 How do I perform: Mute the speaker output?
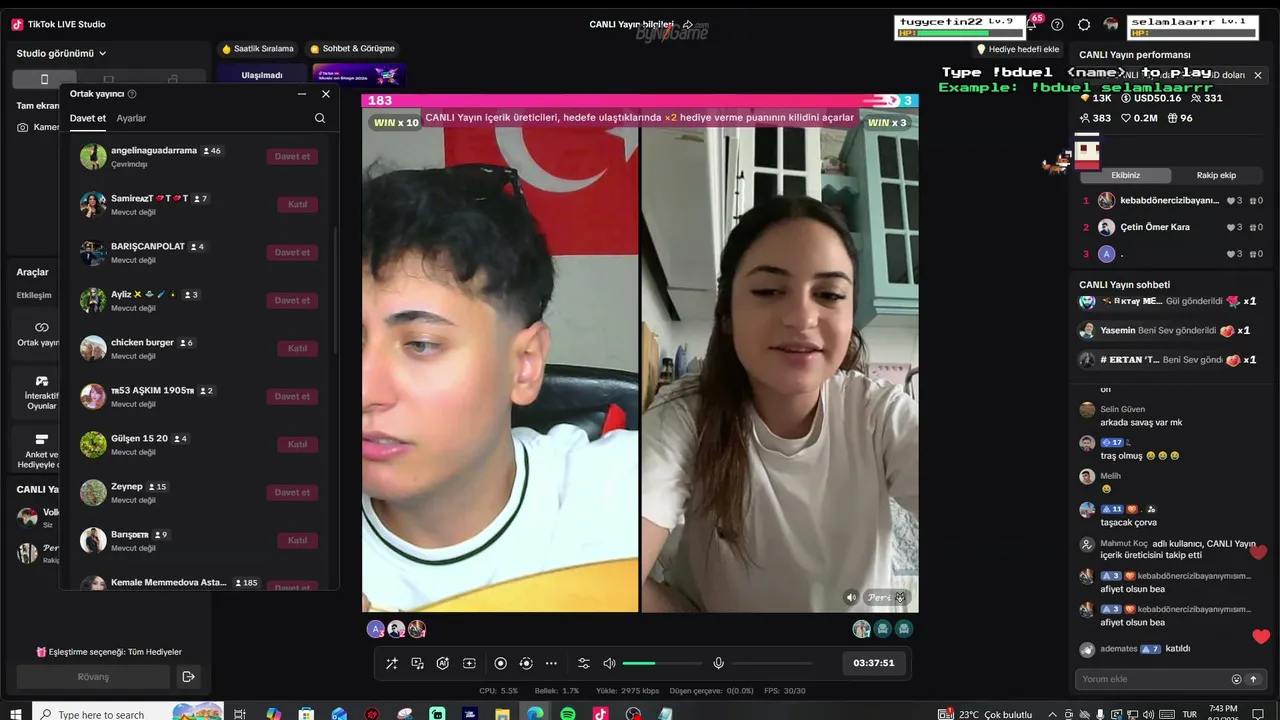point(609,663)
